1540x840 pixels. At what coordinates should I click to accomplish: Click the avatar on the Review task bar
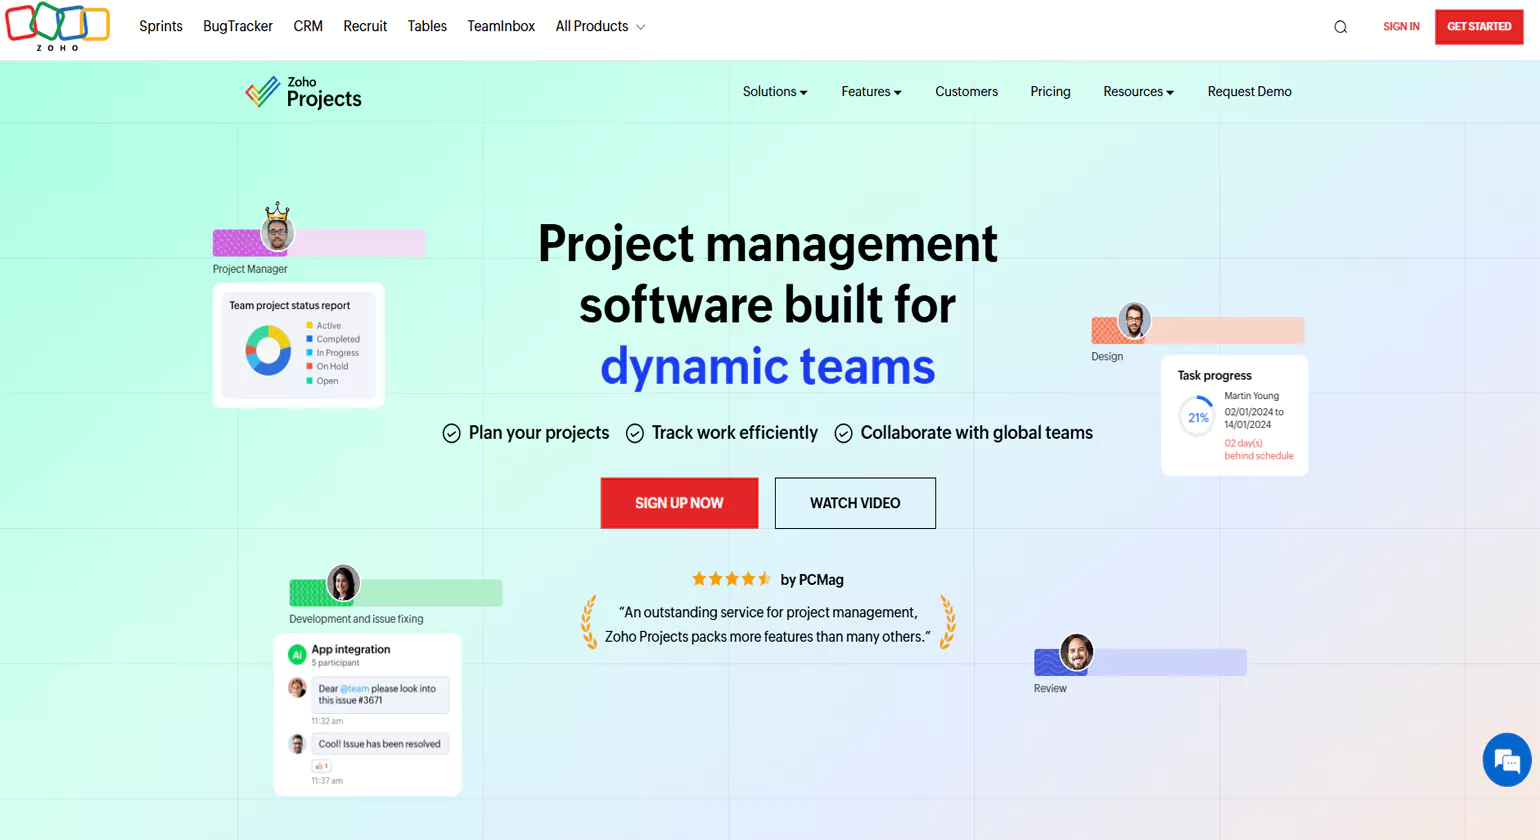pos(1076,650)
